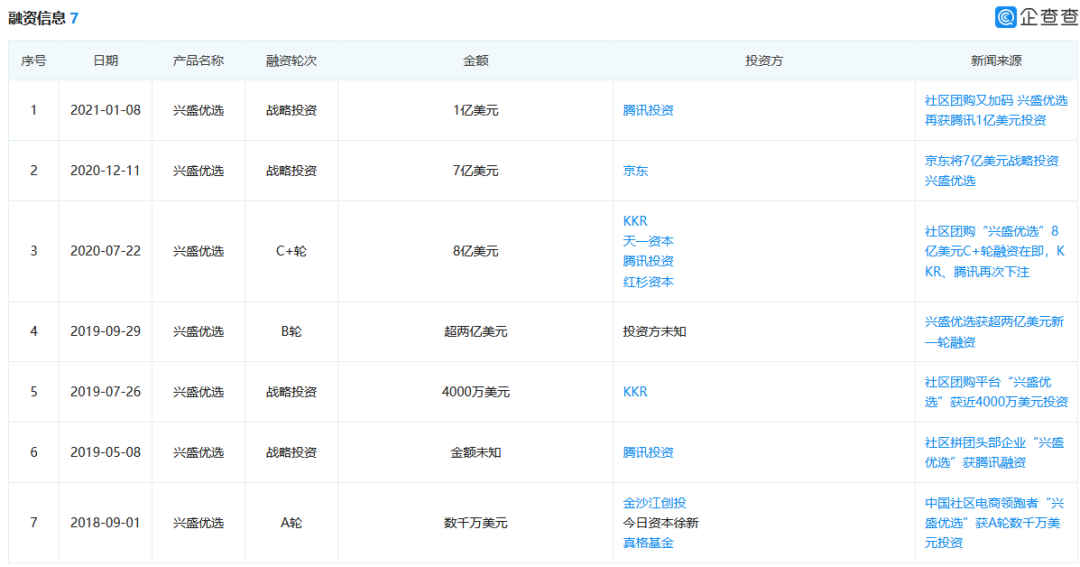Viewport: 1080px width, 567px height.
Task: Click 战略投资 in the 2021-01-08 row
Action: (x=291, y=110)
